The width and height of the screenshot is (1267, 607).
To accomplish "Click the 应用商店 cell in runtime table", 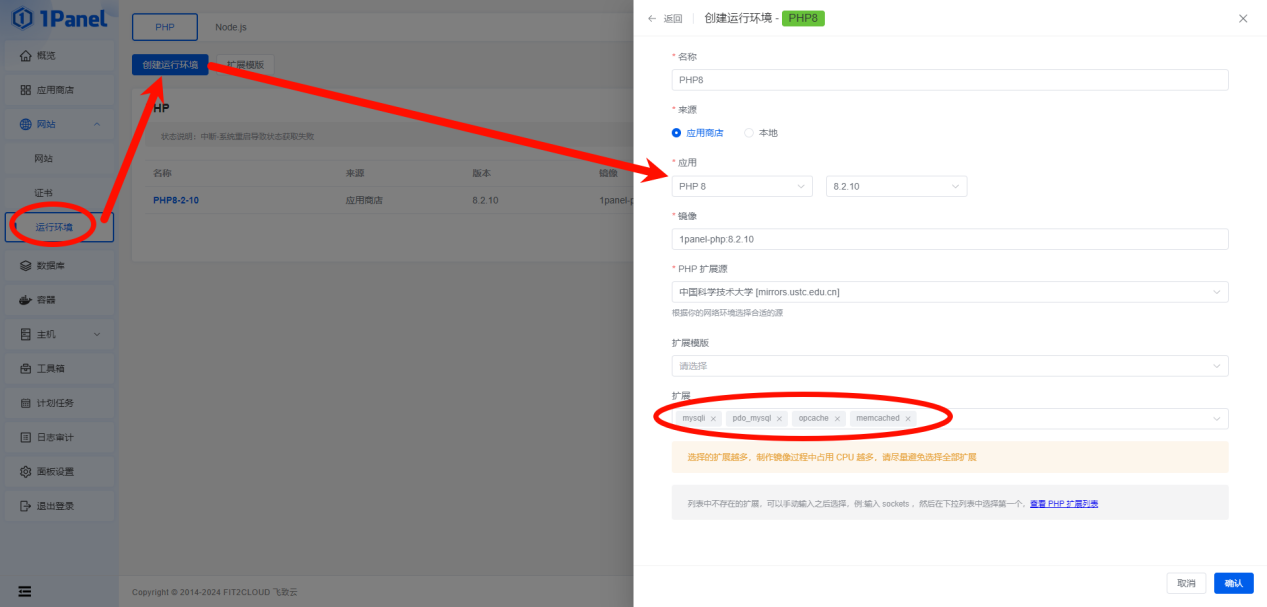I will 364,200.
